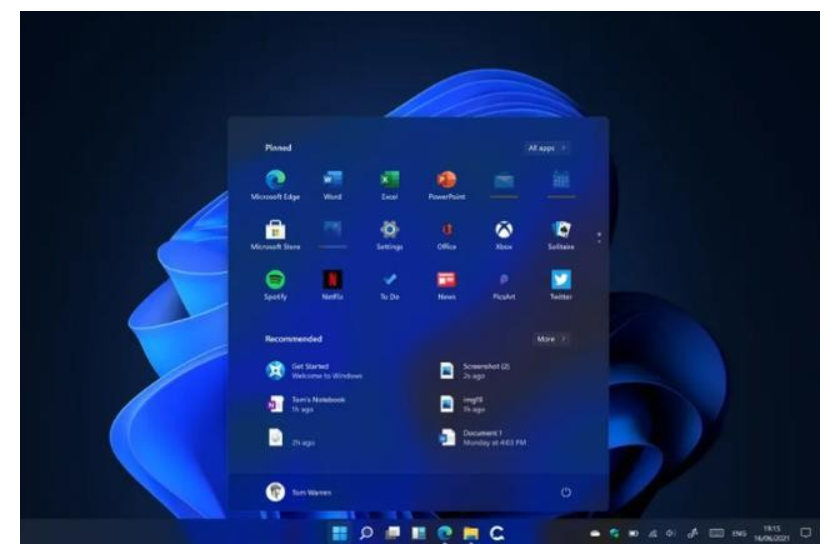The image size is (838, 555).
Task: Switch the ENG input language indicator
Action: [739, 533]
